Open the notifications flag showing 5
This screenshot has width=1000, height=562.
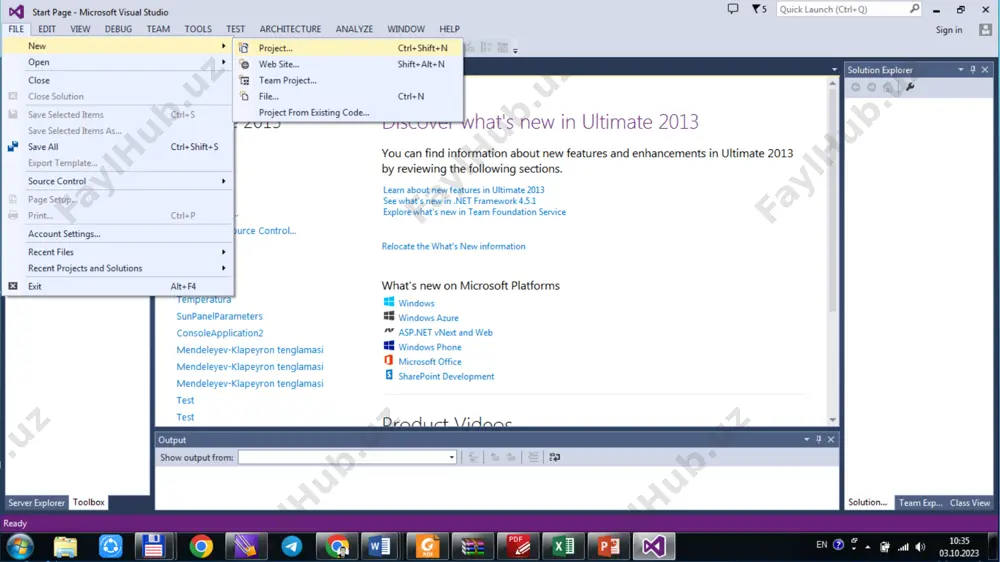pos(759,9)
